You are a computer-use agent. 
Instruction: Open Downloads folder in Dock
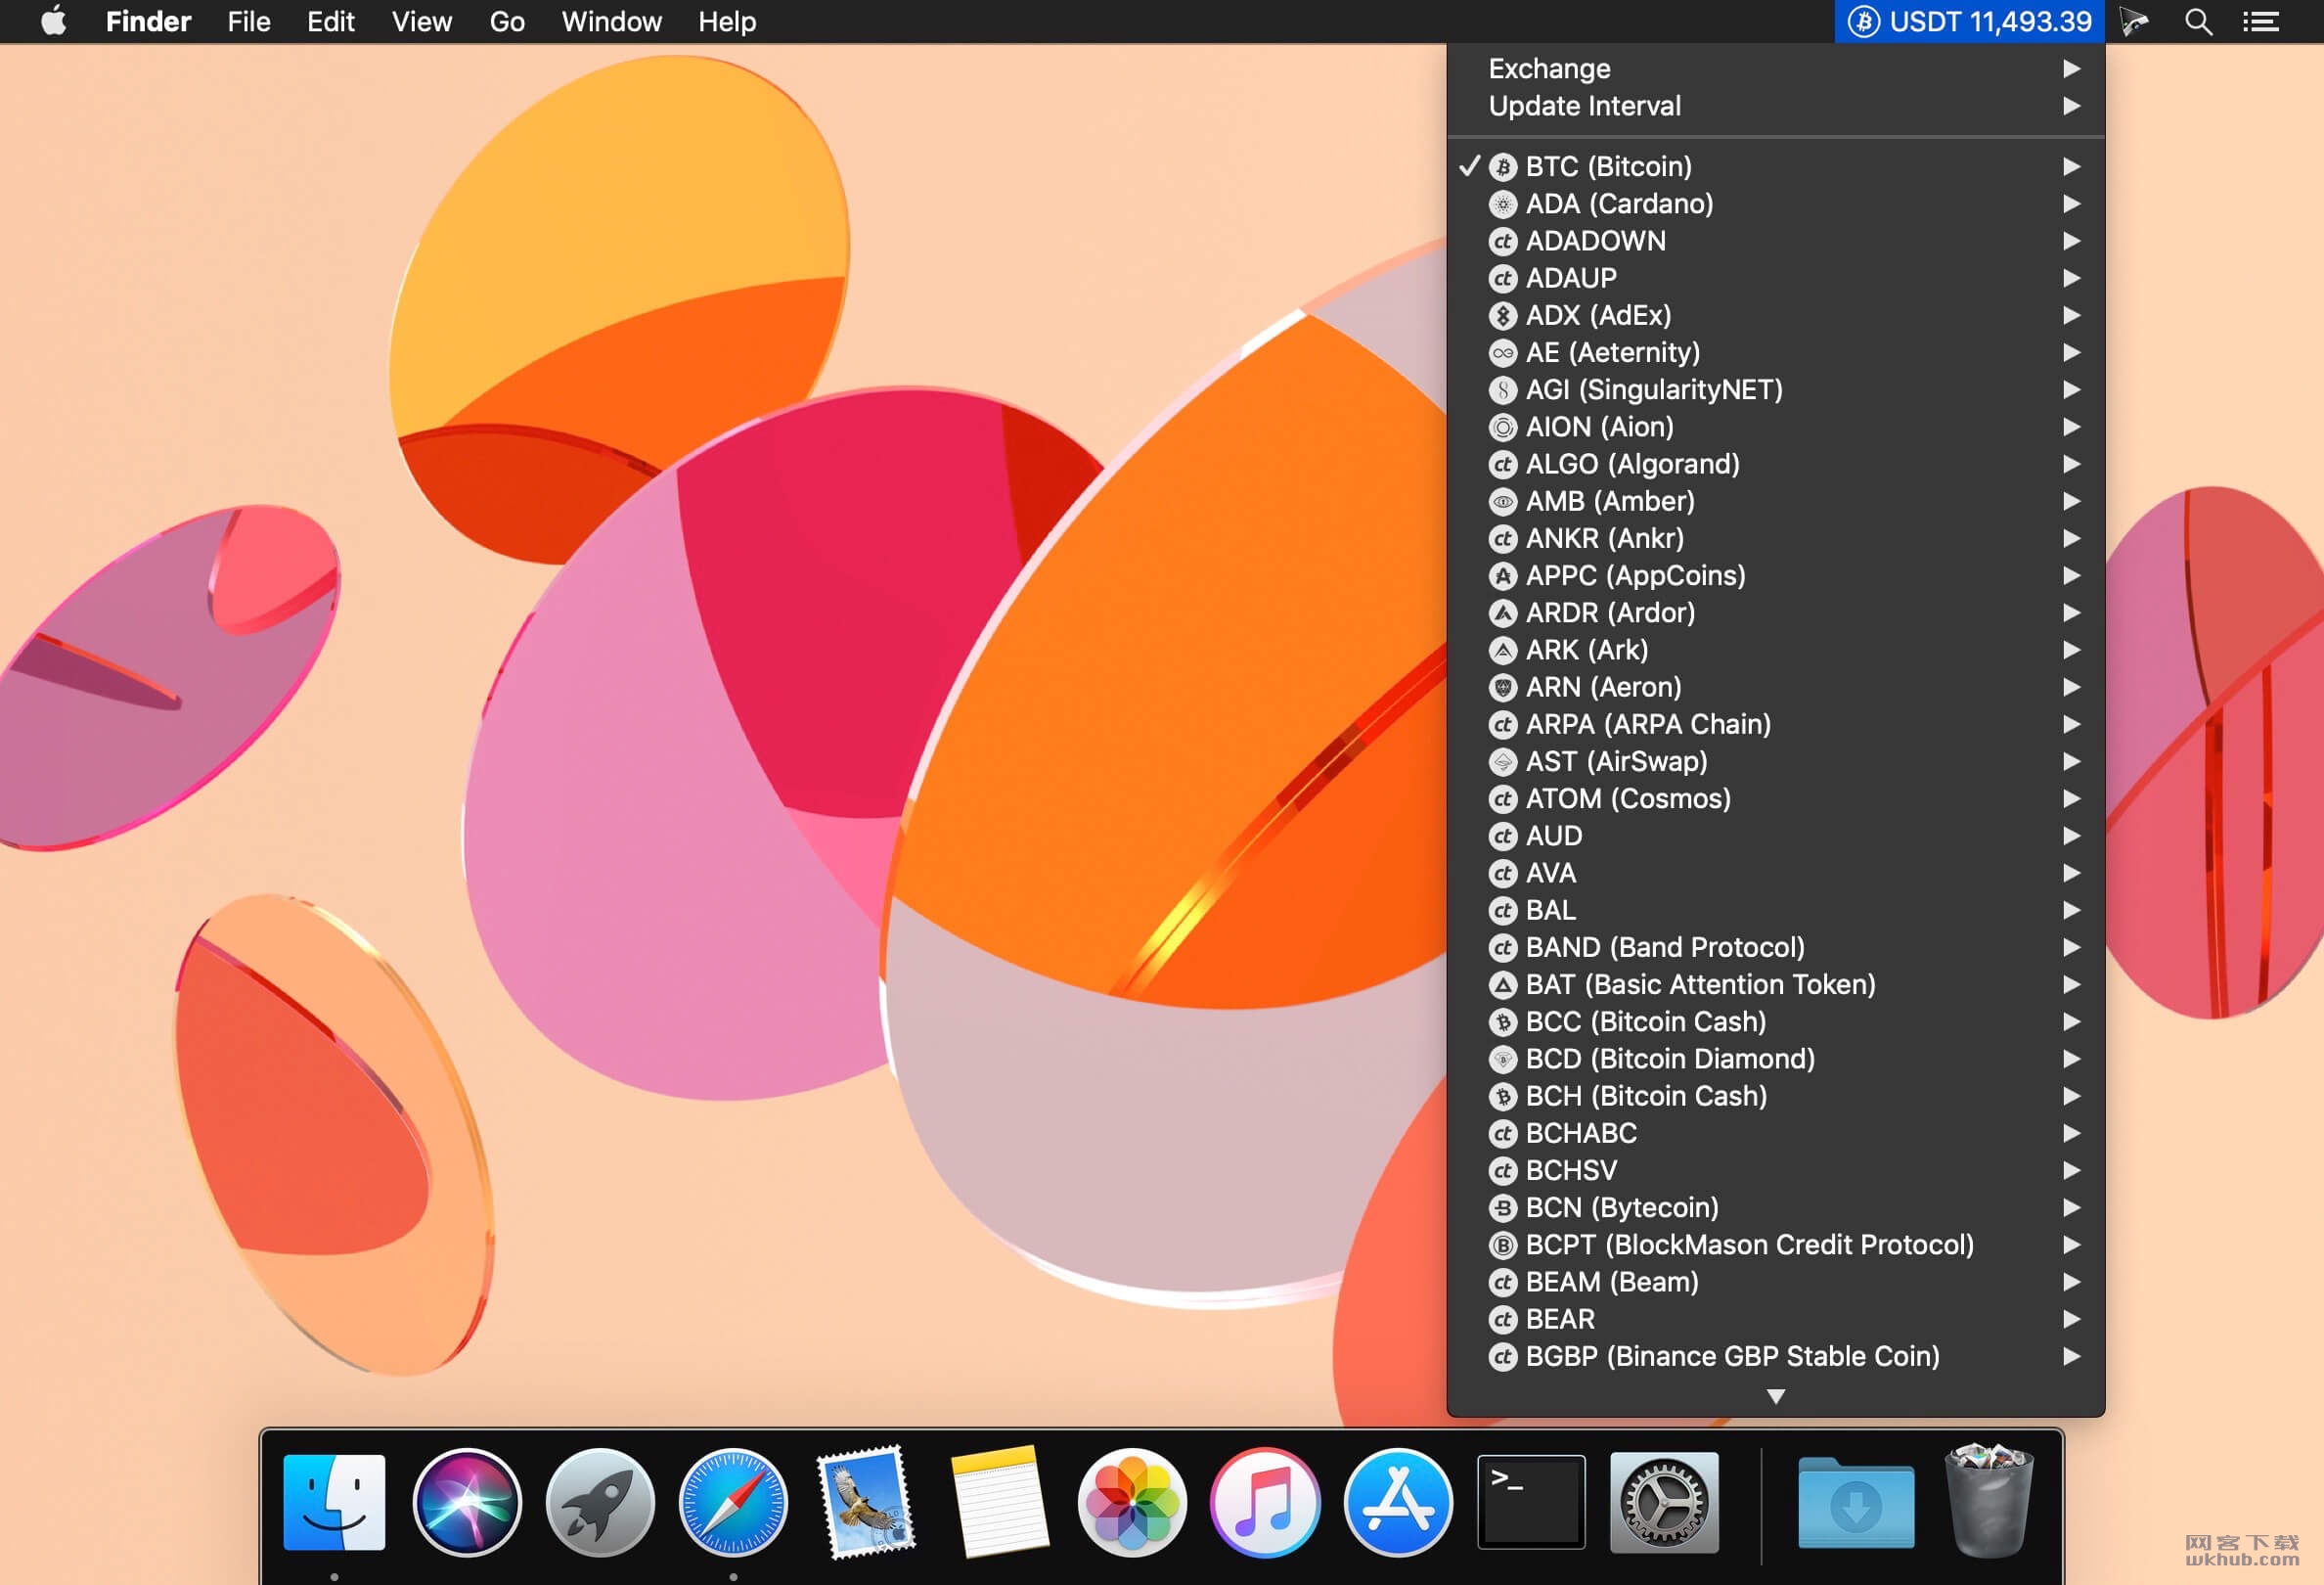pos(1856,1502)
